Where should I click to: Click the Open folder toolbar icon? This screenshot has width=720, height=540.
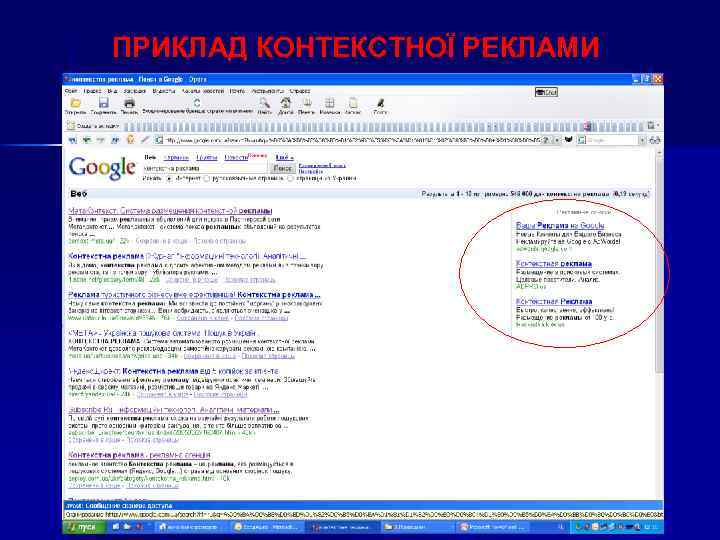(76, 103)
